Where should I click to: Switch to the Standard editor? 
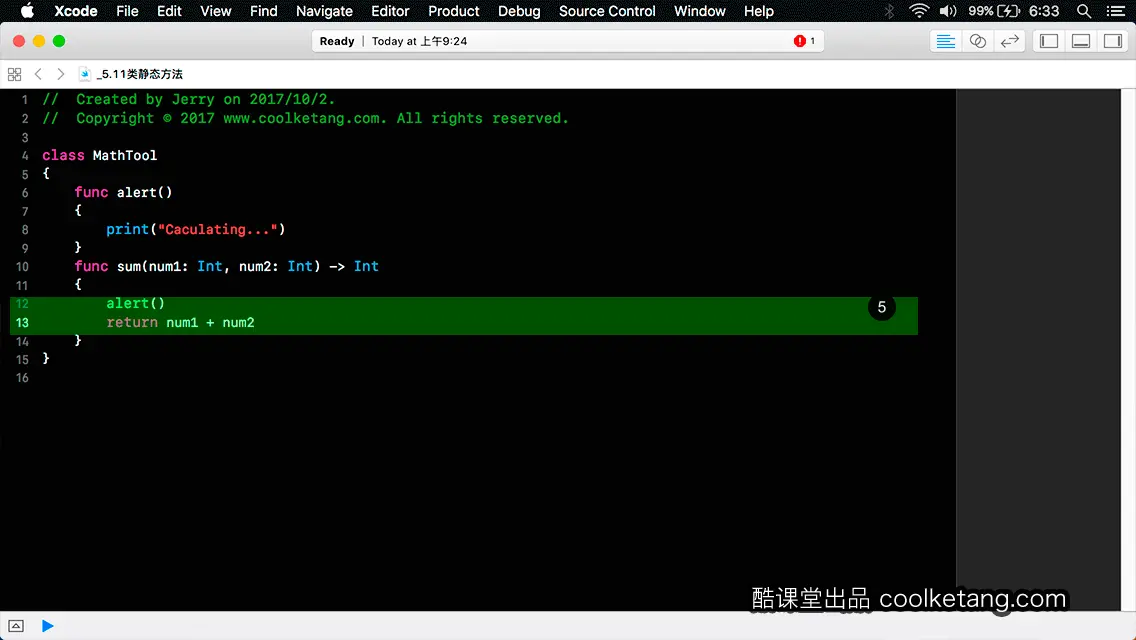click(945, 41)
